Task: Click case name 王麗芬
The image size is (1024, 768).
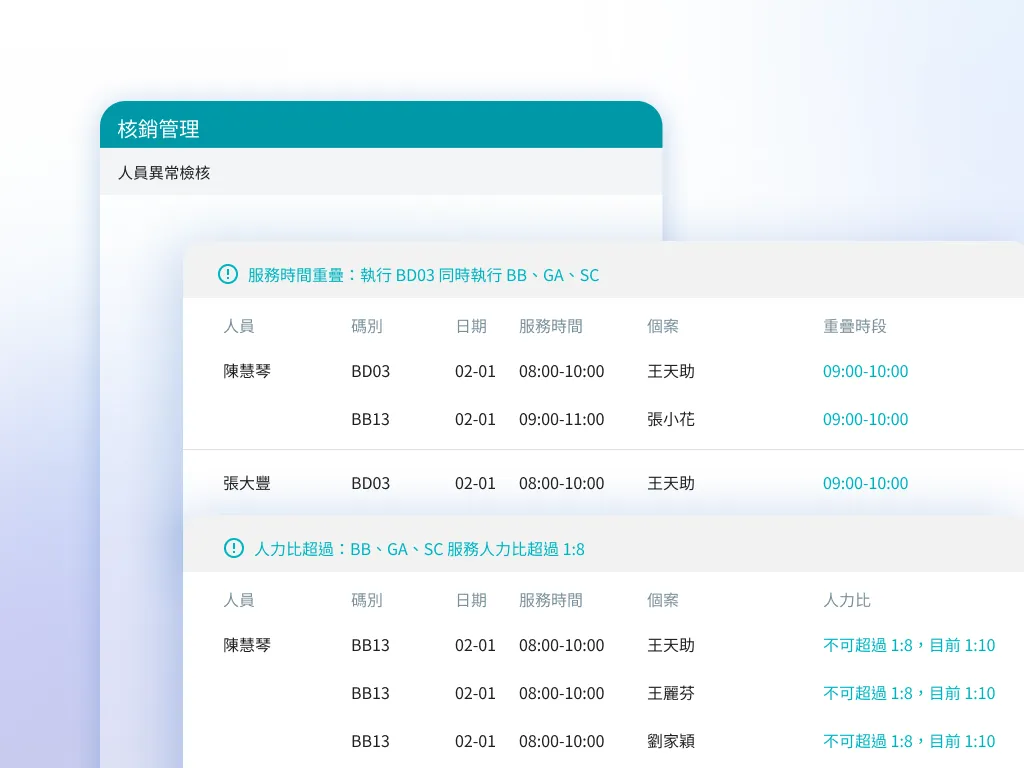Action: tap(671, 693)
